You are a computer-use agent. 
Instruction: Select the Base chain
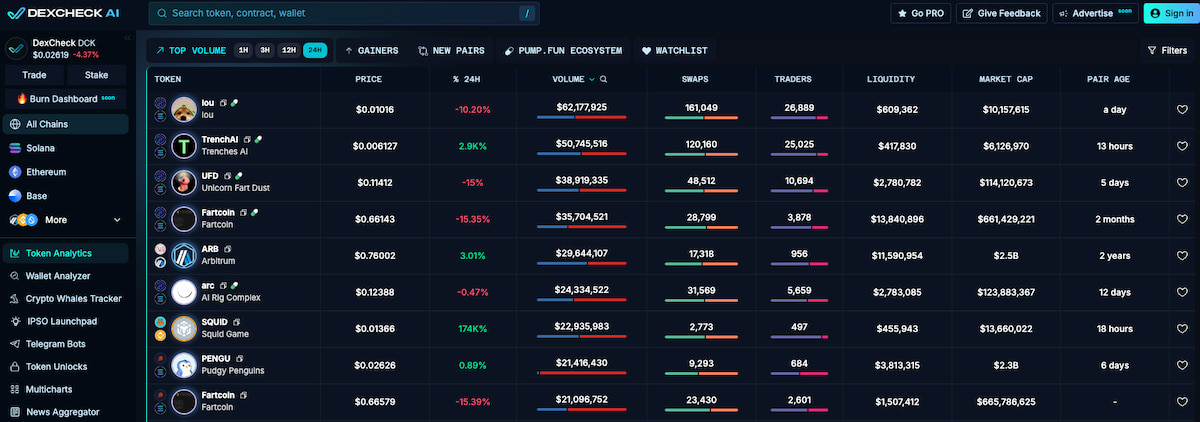click(x=66, y=196)
